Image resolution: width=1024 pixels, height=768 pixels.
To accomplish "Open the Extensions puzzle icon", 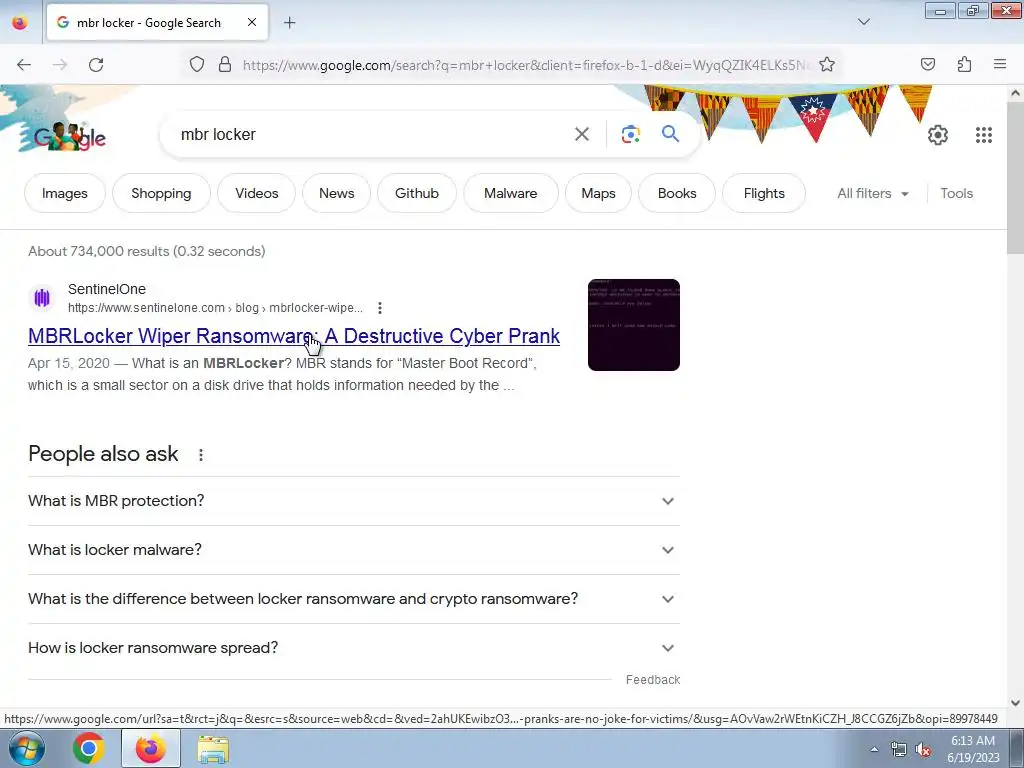I will click(x=964, y=64).
